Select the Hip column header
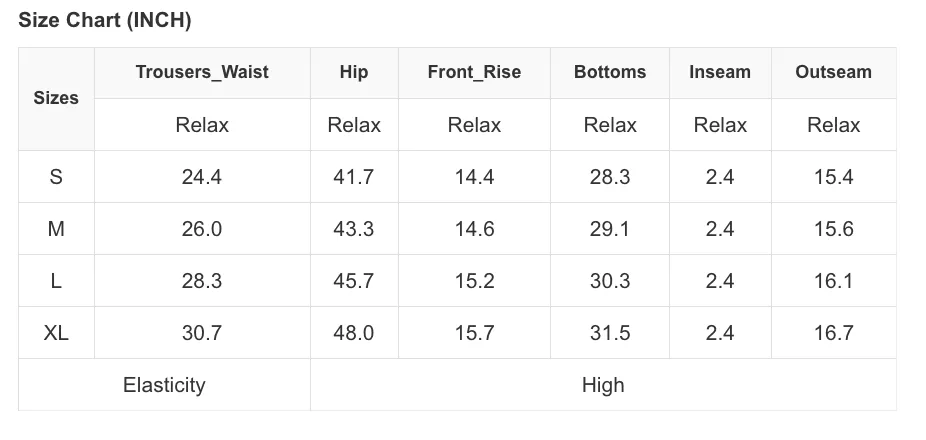The height and width of the screenshot is (440, 926). pos(354,72)
